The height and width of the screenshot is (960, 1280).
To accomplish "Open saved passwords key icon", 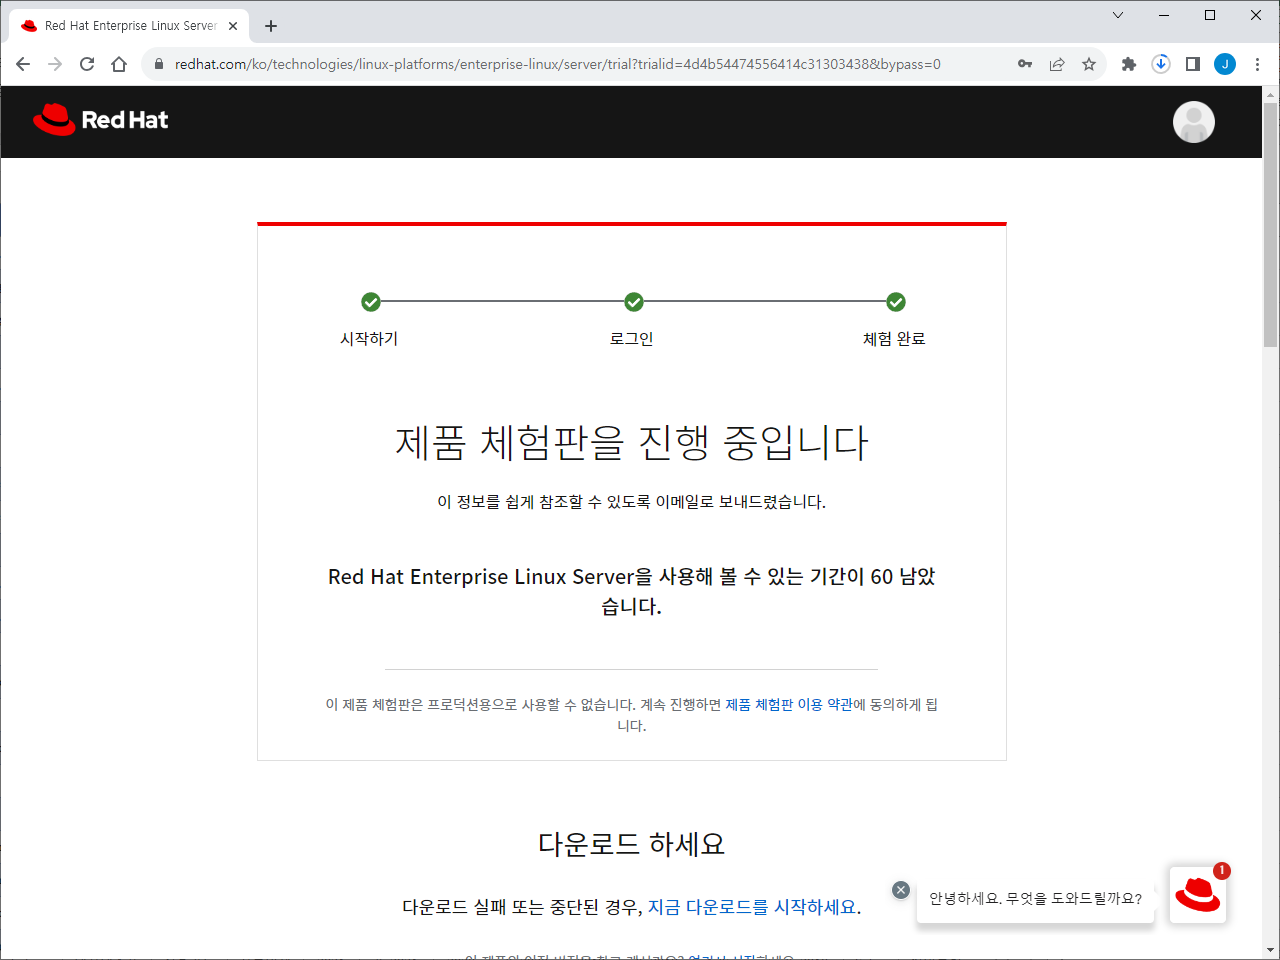I will click(x=1025, y=64).
